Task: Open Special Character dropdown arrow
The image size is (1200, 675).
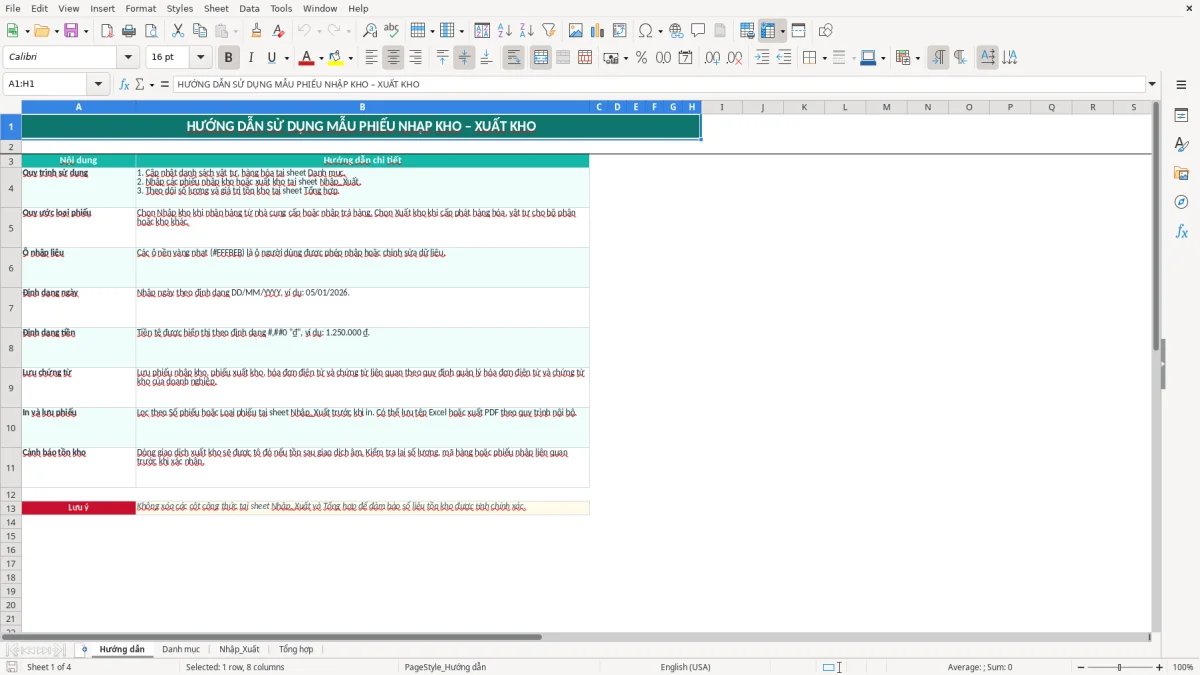Action: (x=660, y=31)
